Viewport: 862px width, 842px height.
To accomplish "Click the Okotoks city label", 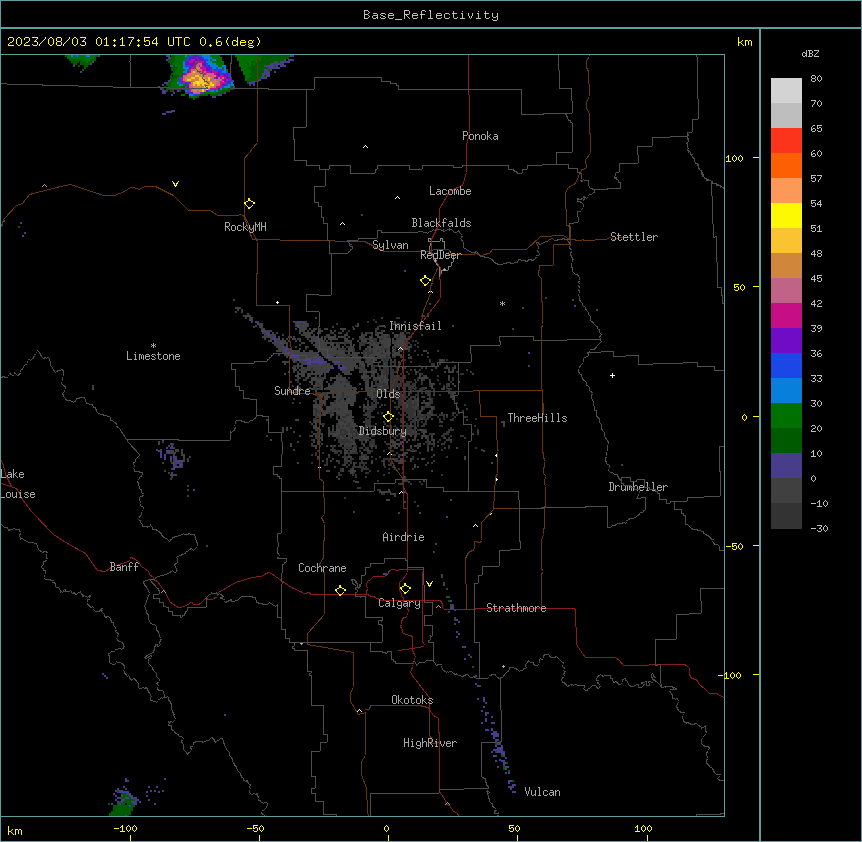I will click(412, 700).
